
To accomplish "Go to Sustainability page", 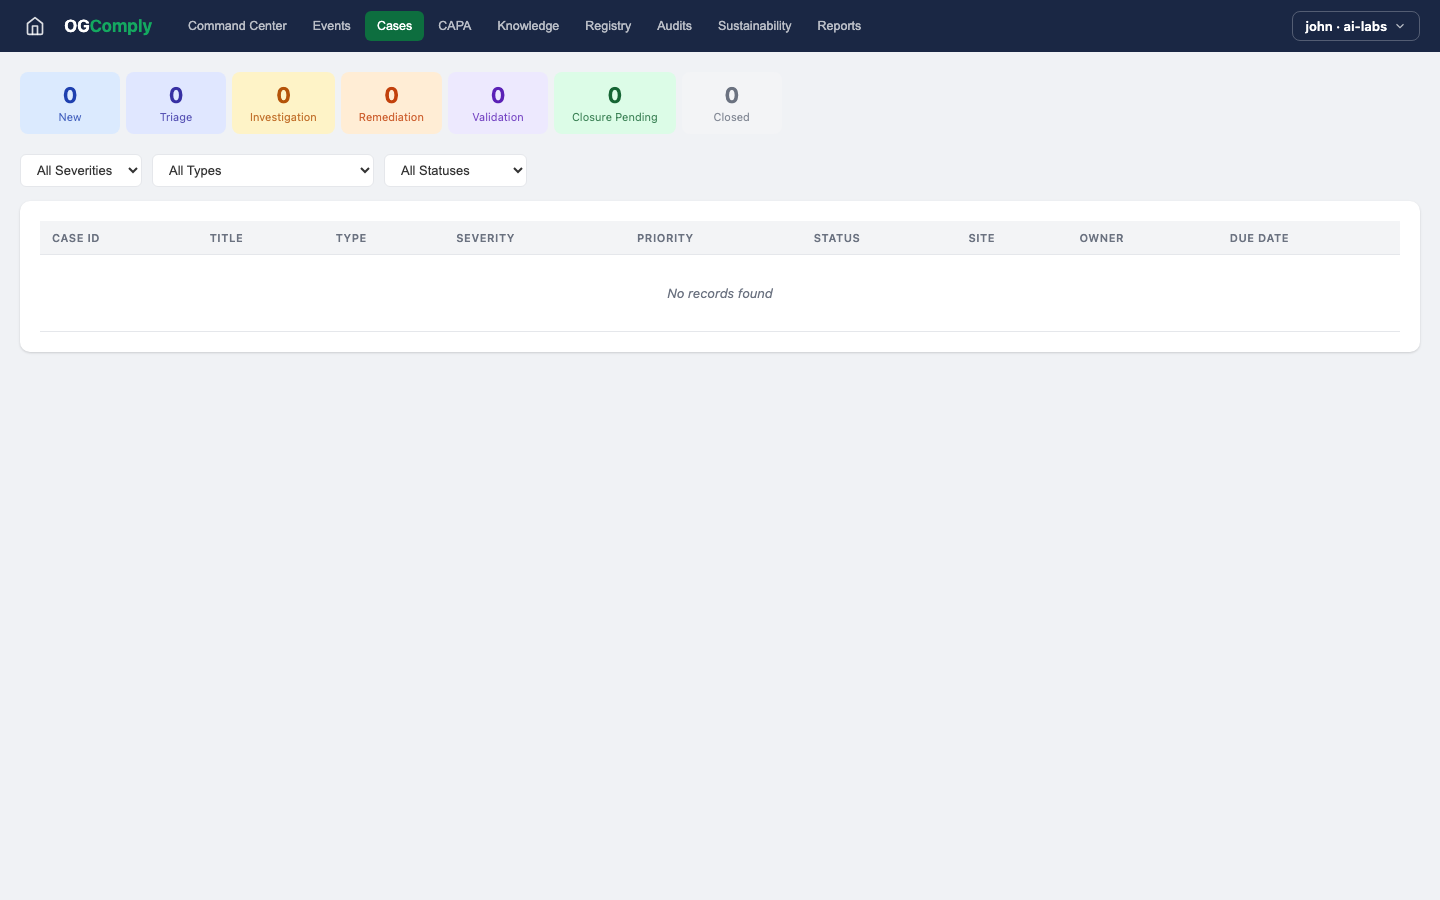I will pyautogui.click(x=754, y=26).
